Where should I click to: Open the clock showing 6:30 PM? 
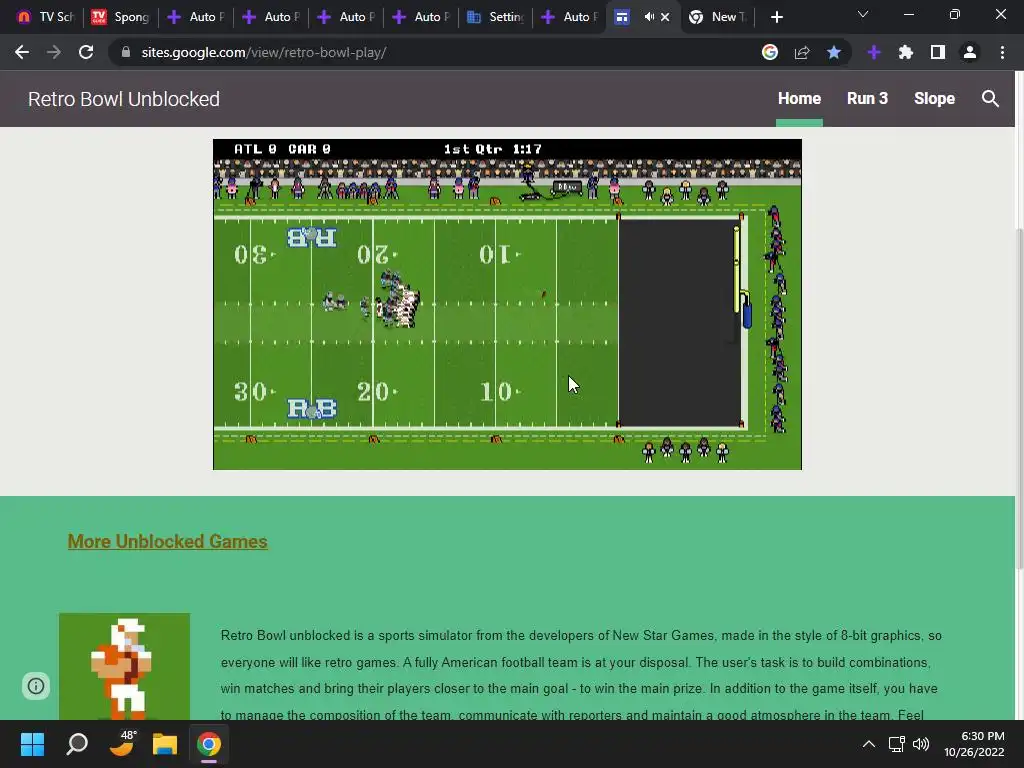click(974, 744)
